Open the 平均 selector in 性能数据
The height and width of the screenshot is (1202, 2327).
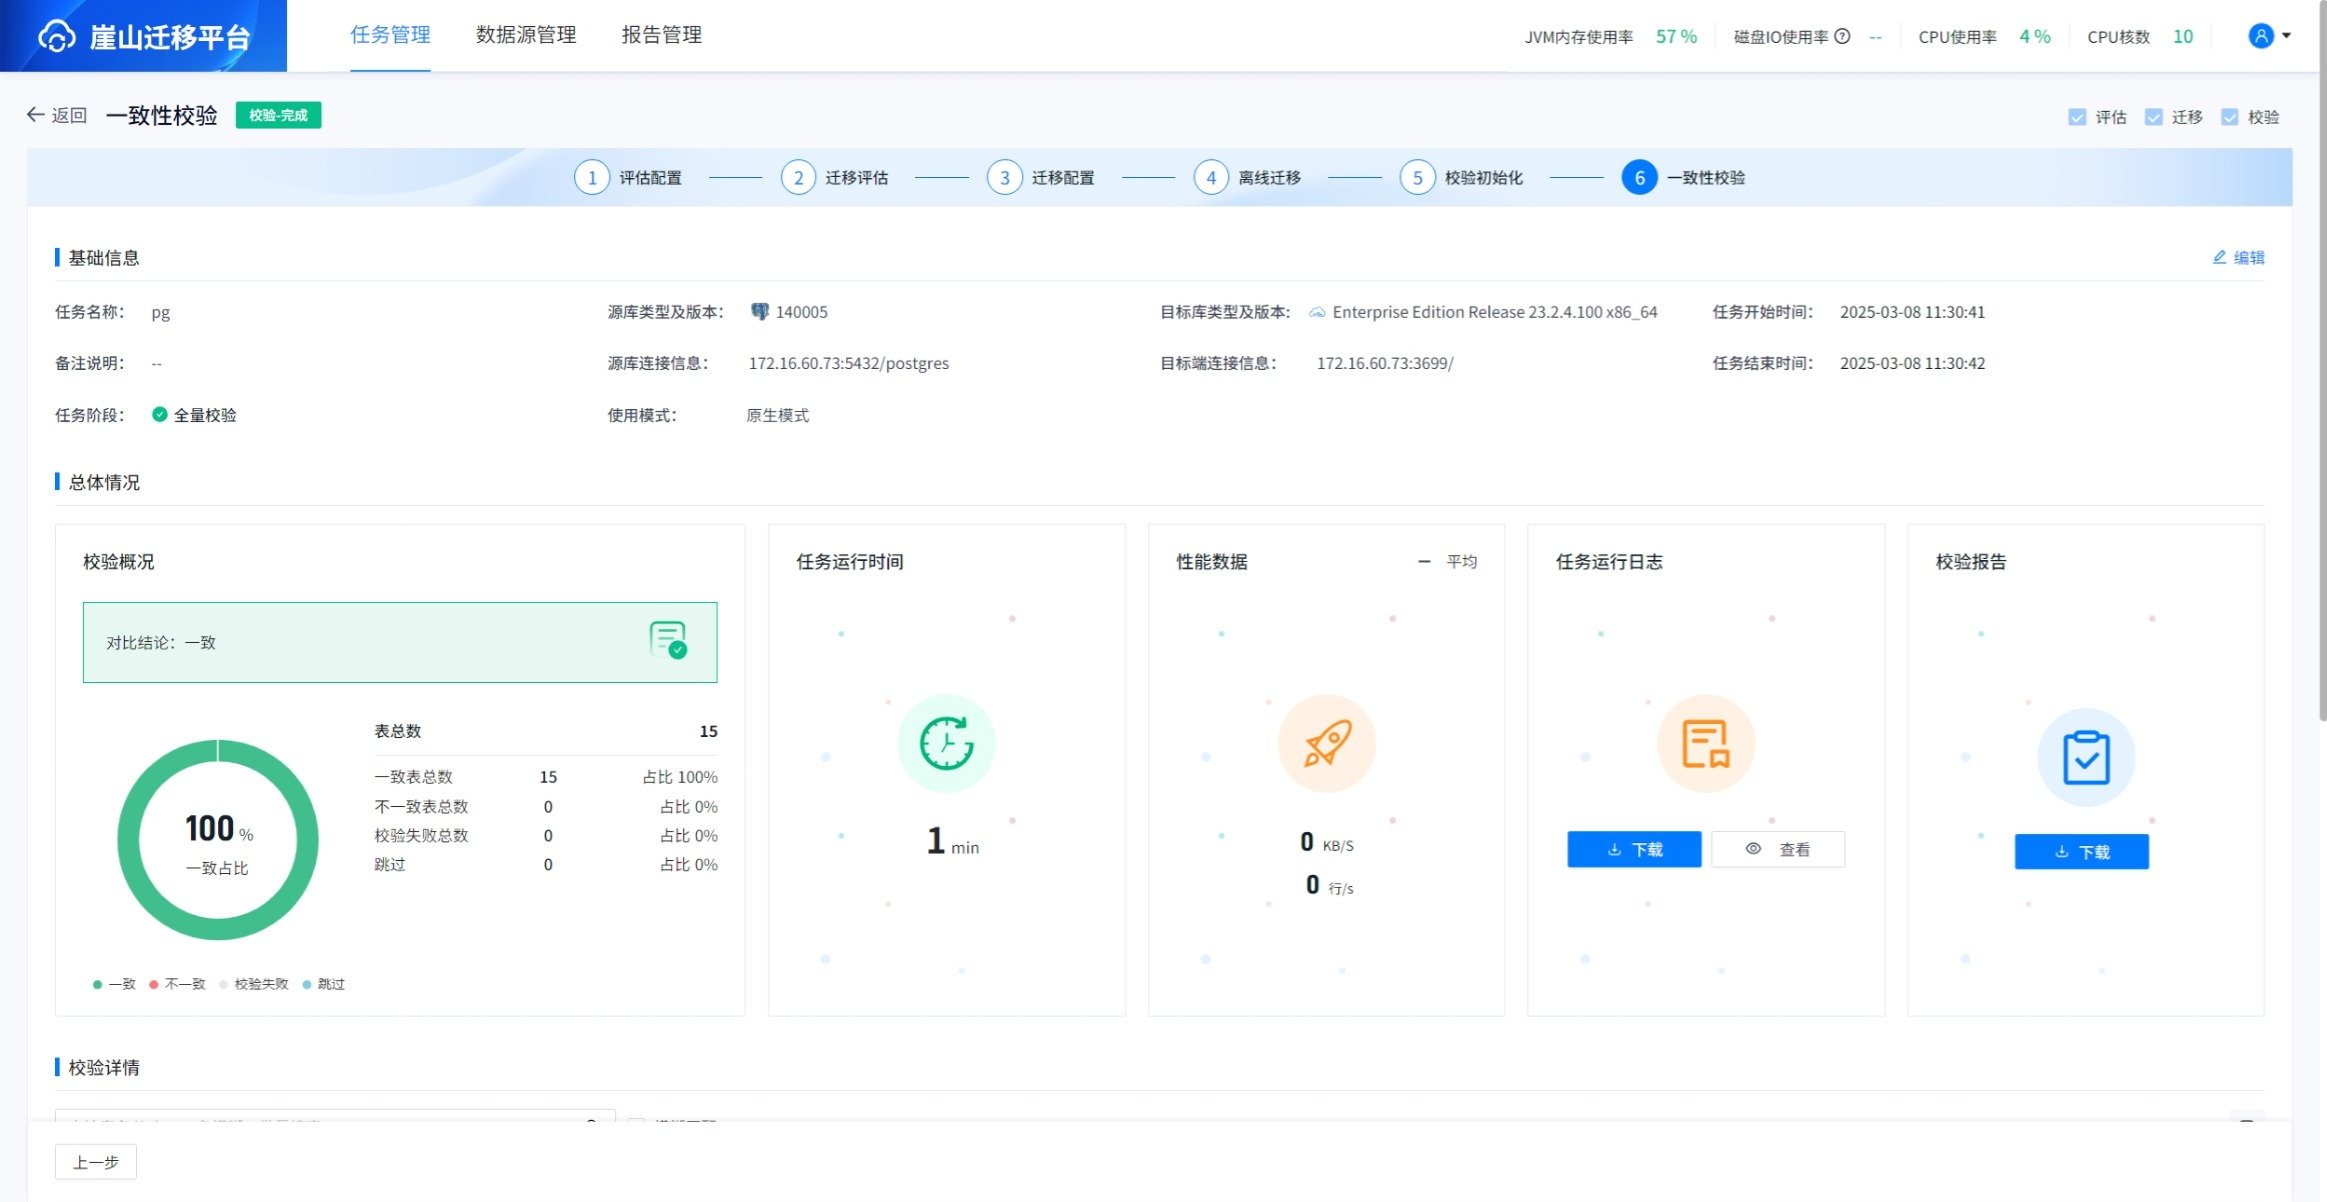pyautogui.click(x=1463, y=561)
